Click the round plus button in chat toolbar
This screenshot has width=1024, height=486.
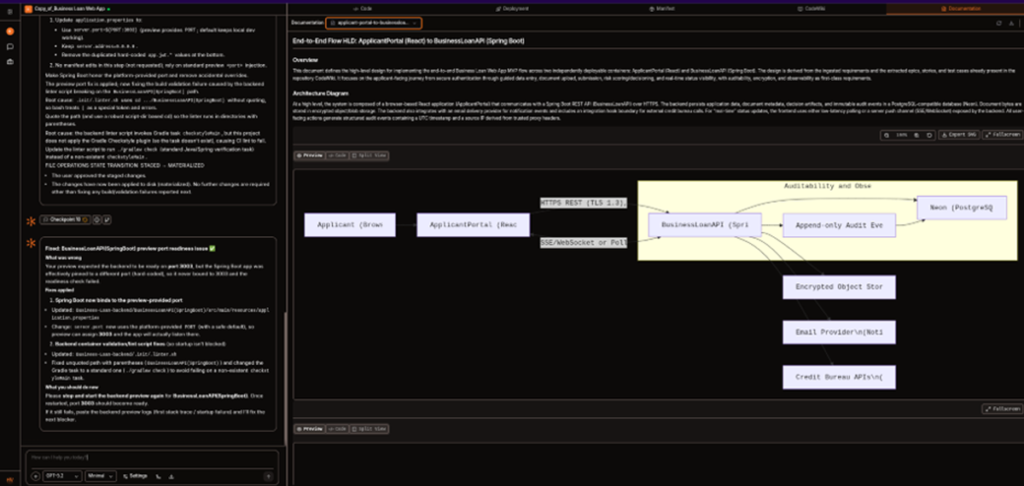pos(35,476)
